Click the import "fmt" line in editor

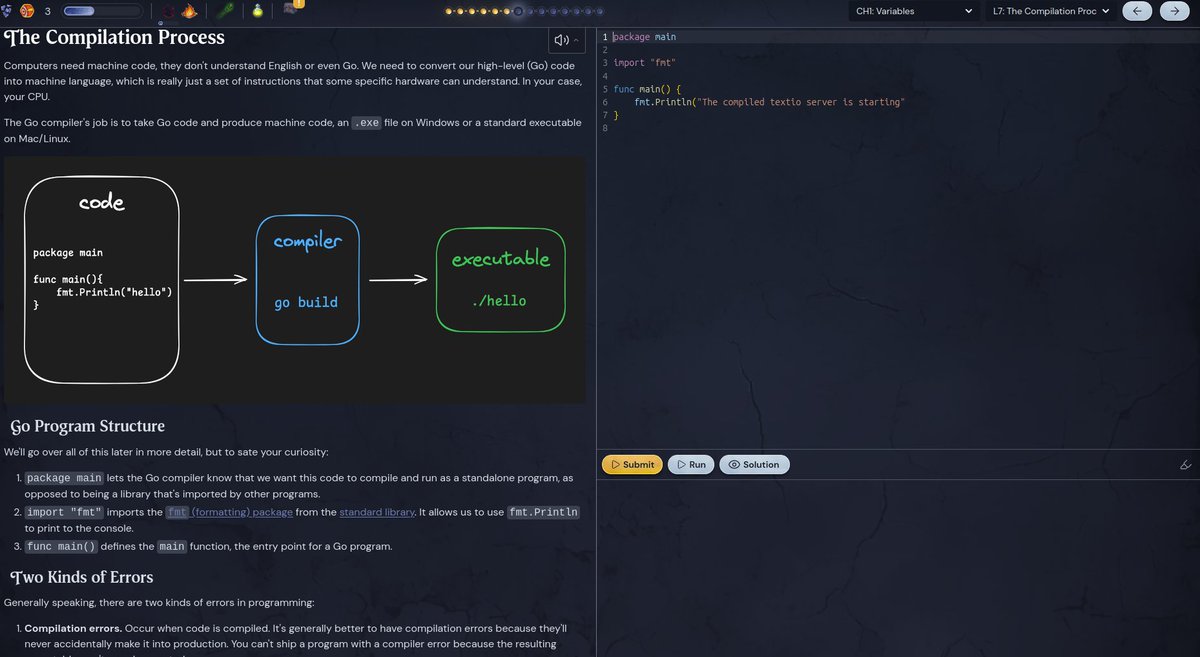tap(644, 63)
